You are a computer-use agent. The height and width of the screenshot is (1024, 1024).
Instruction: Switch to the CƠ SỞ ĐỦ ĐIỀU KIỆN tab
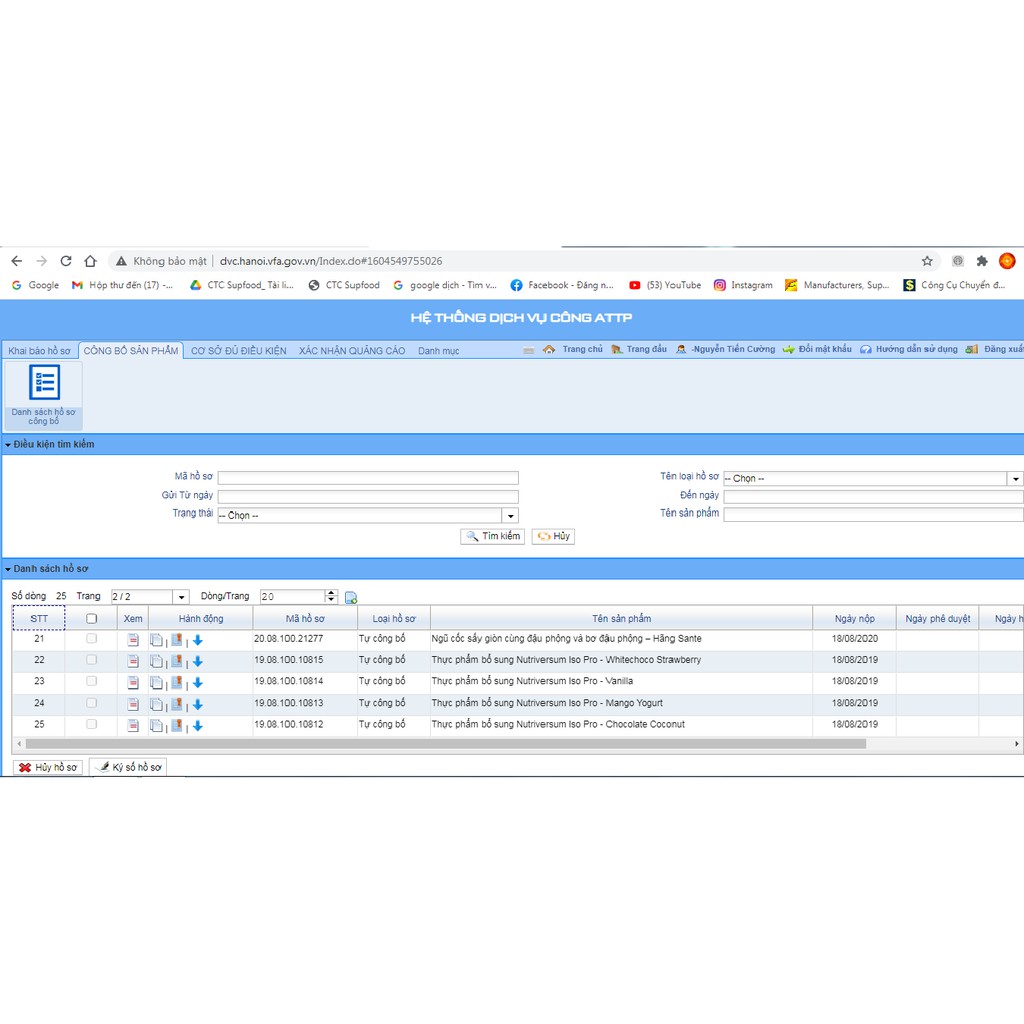(x=238, y=351)
